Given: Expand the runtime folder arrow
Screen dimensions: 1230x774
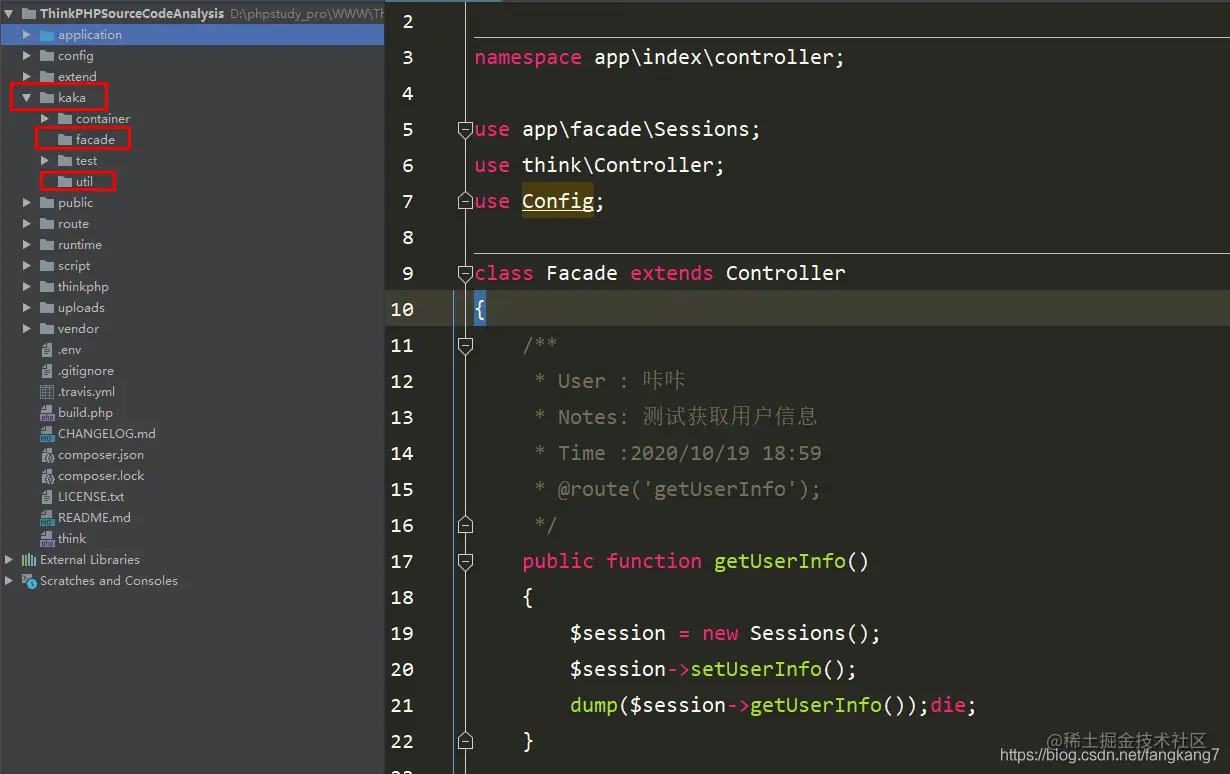Looking at the screenshot, I should [28, 245].
